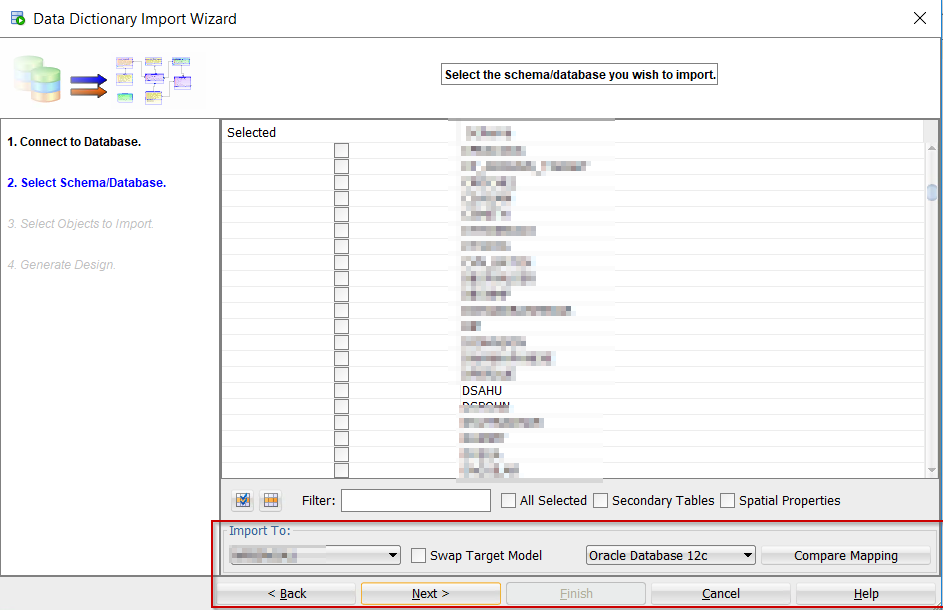Check the checkbox beside the DSAHU schema

(x=342, y=390)
